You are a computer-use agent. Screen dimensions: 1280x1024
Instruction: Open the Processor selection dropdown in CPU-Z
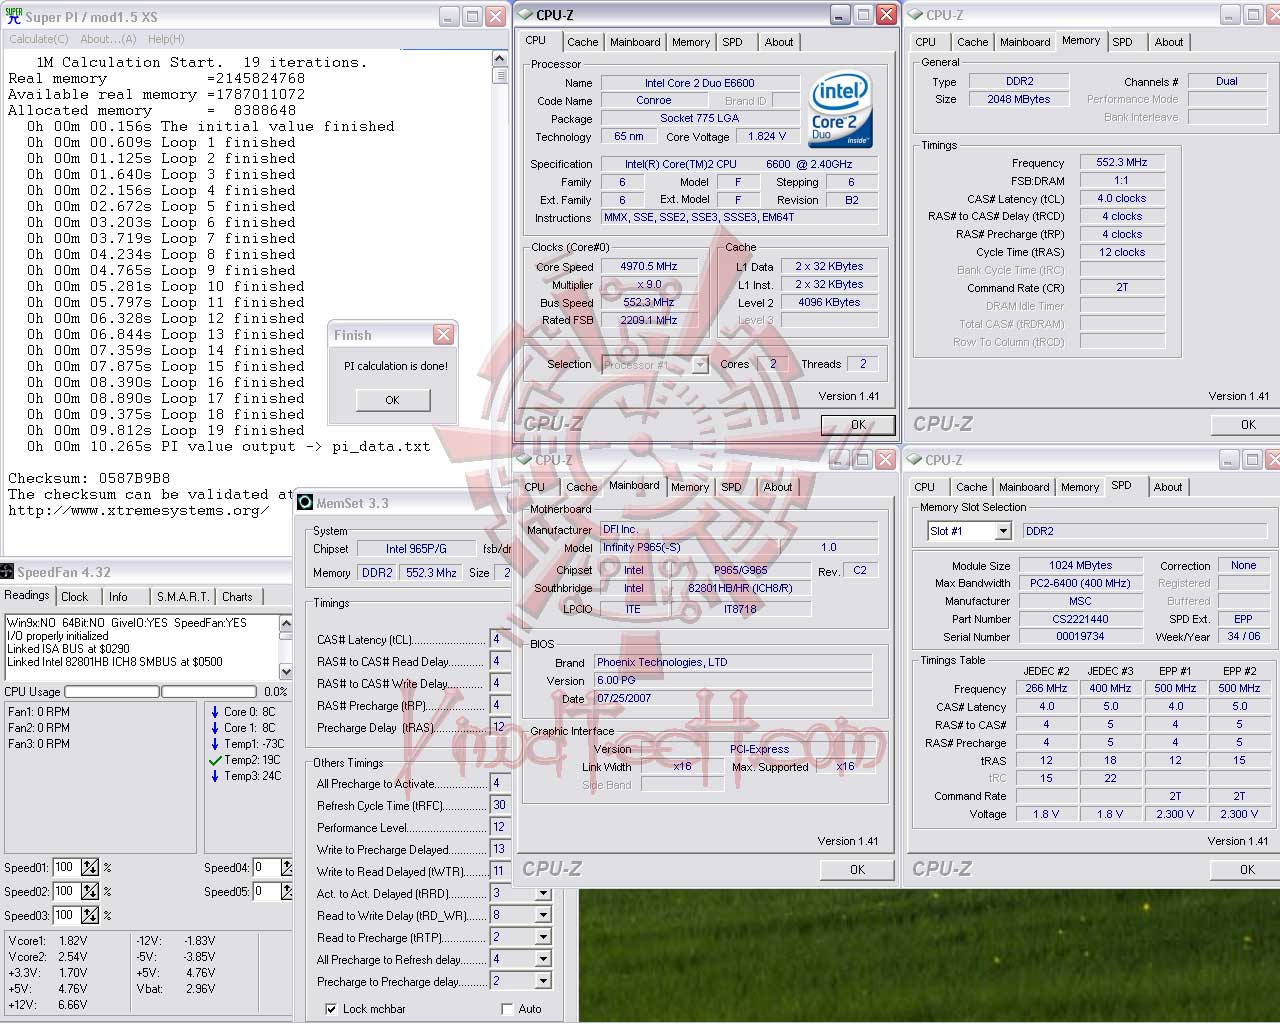point(700,365)
